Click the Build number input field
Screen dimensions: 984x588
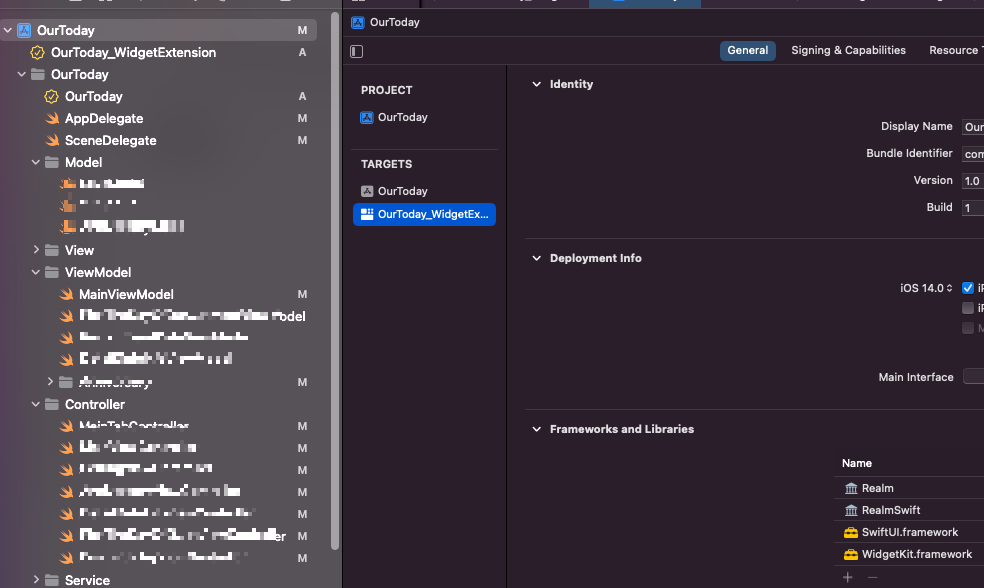tap(973, 208)
